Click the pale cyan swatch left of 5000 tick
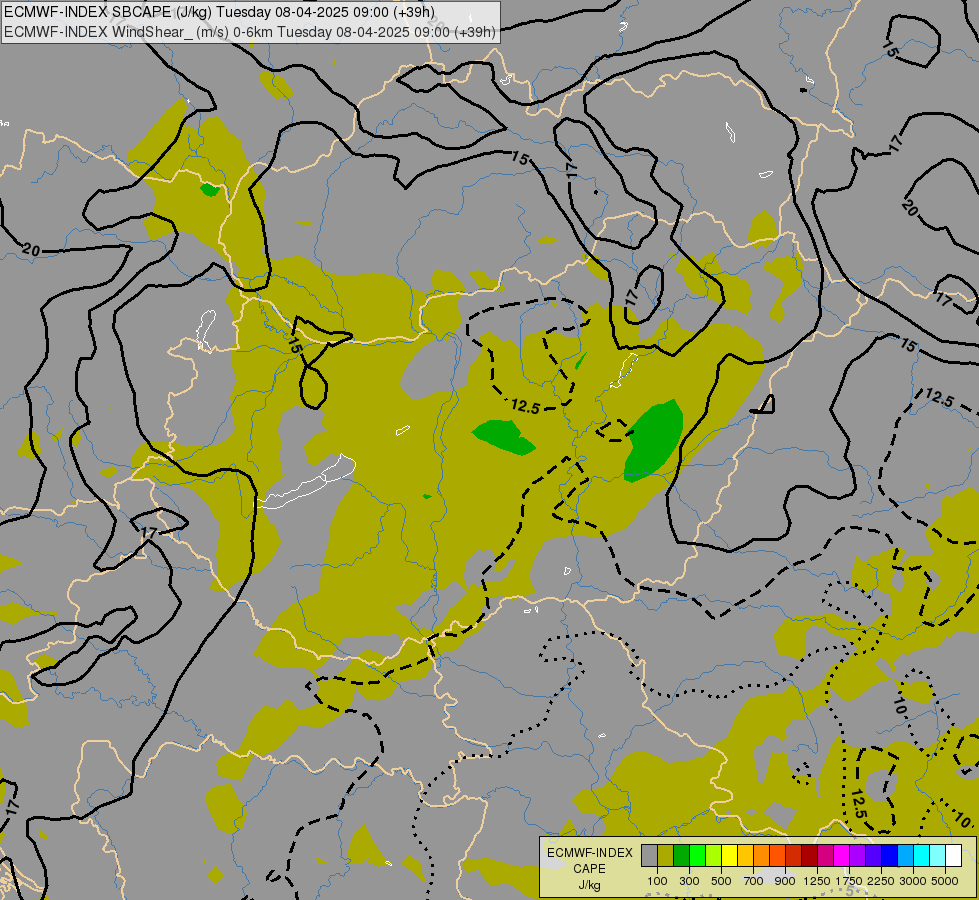This screenshot has width=979, height=900. coord(937,855)
